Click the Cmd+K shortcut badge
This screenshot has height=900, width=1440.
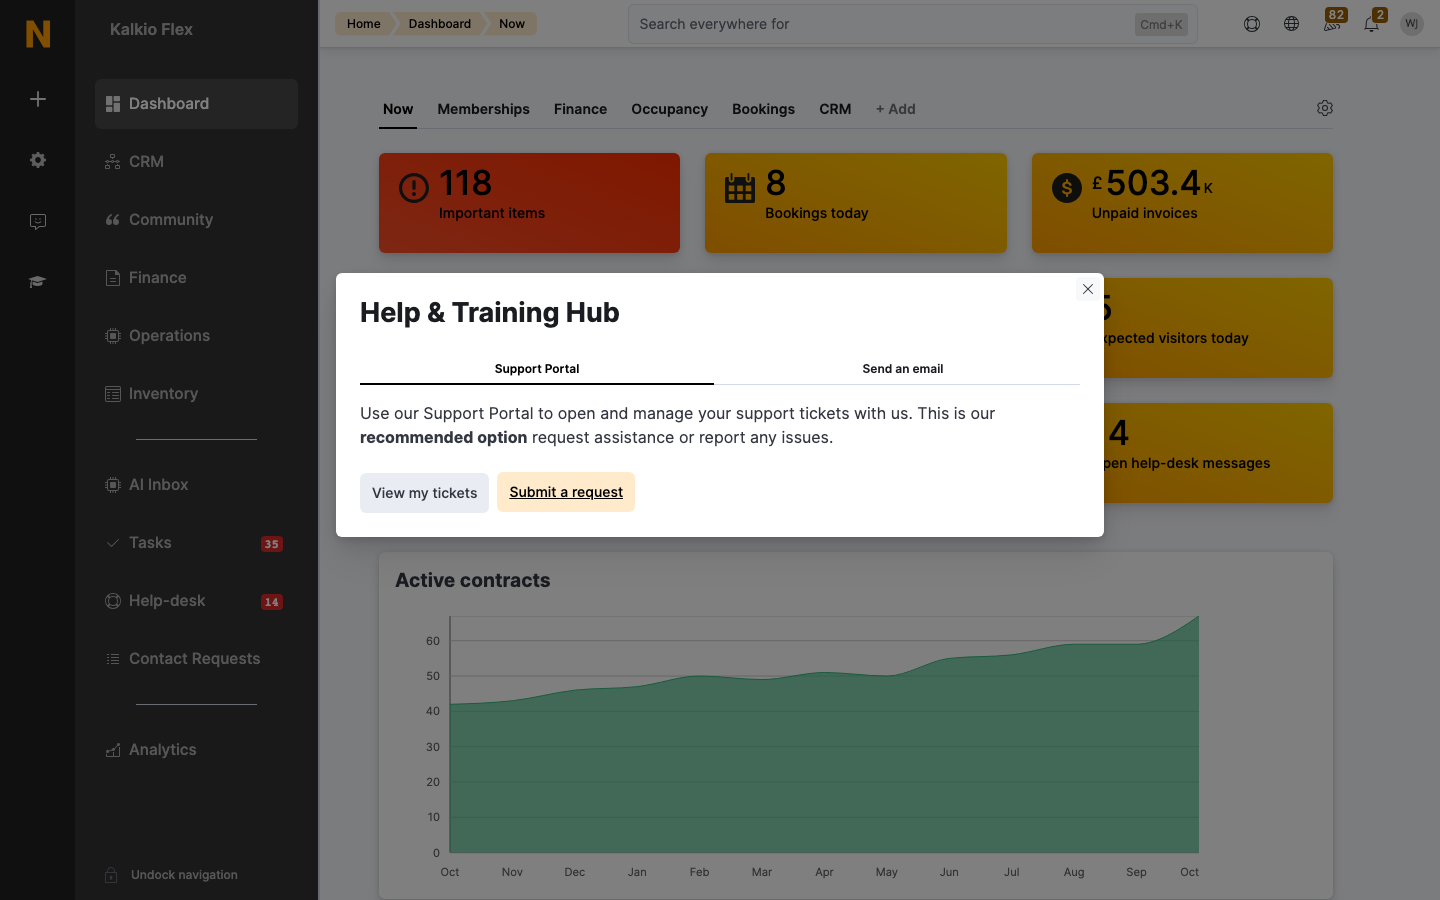pyautogui.click(x=1161, y=24)
